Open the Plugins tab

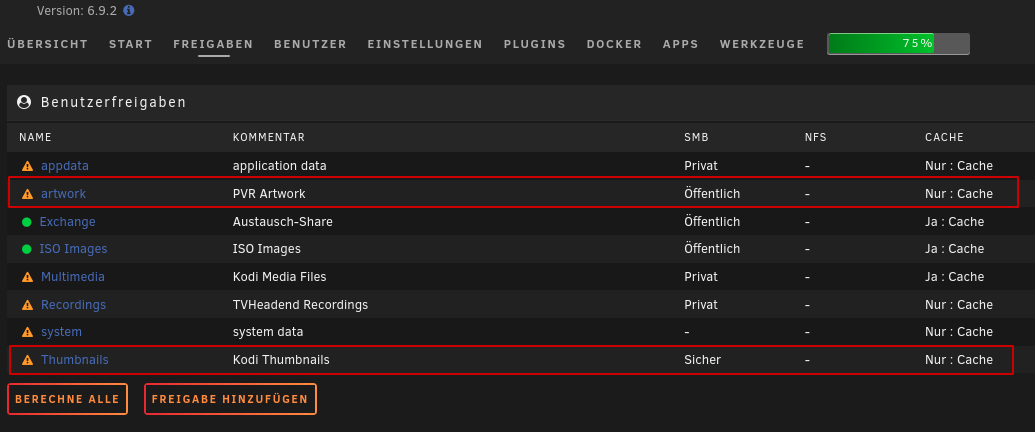click(x=535, y=44)
